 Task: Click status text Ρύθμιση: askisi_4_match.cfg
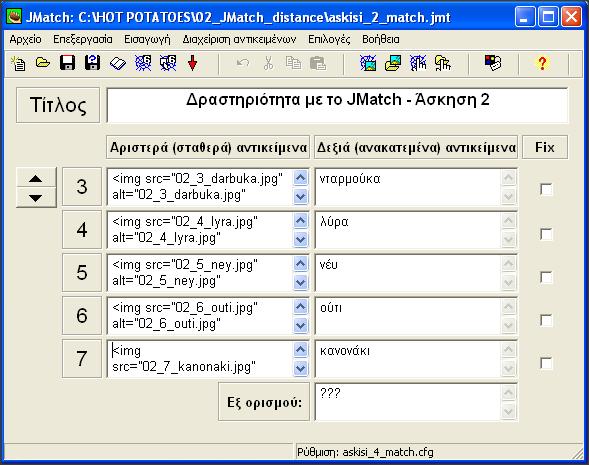365,452
